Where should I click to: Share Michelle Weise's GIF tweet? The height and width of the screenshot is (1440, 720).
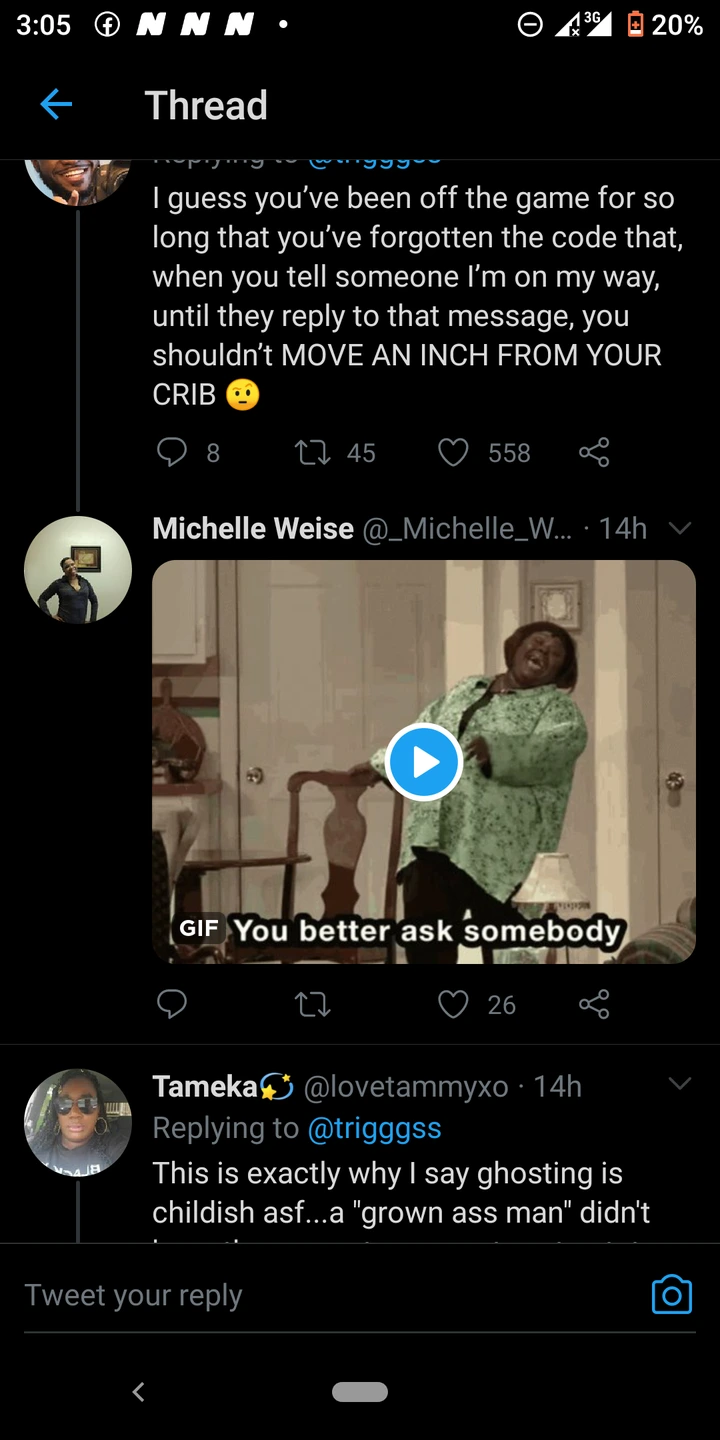point(594,1004)
